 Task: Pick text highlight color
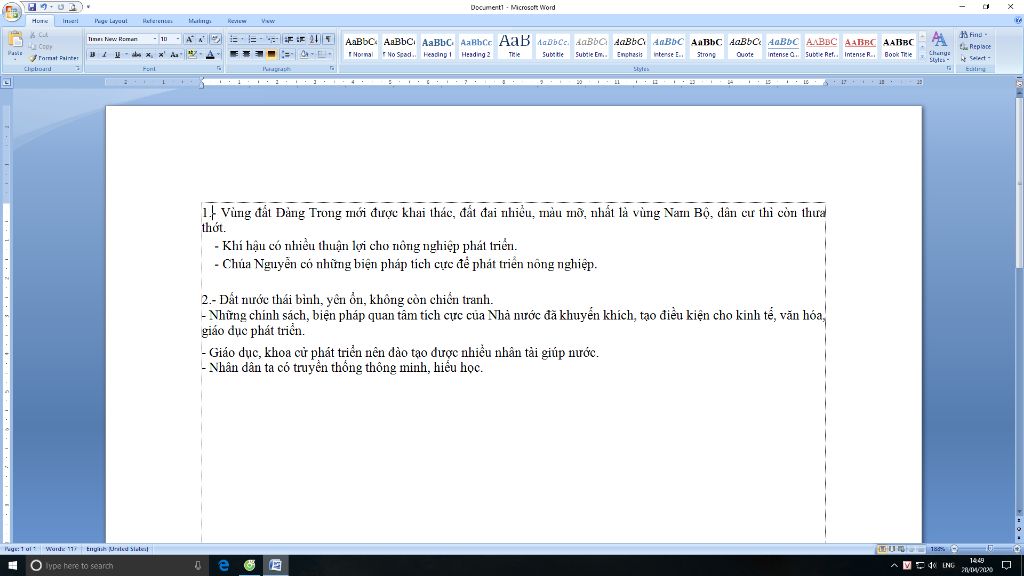(191, 55)
